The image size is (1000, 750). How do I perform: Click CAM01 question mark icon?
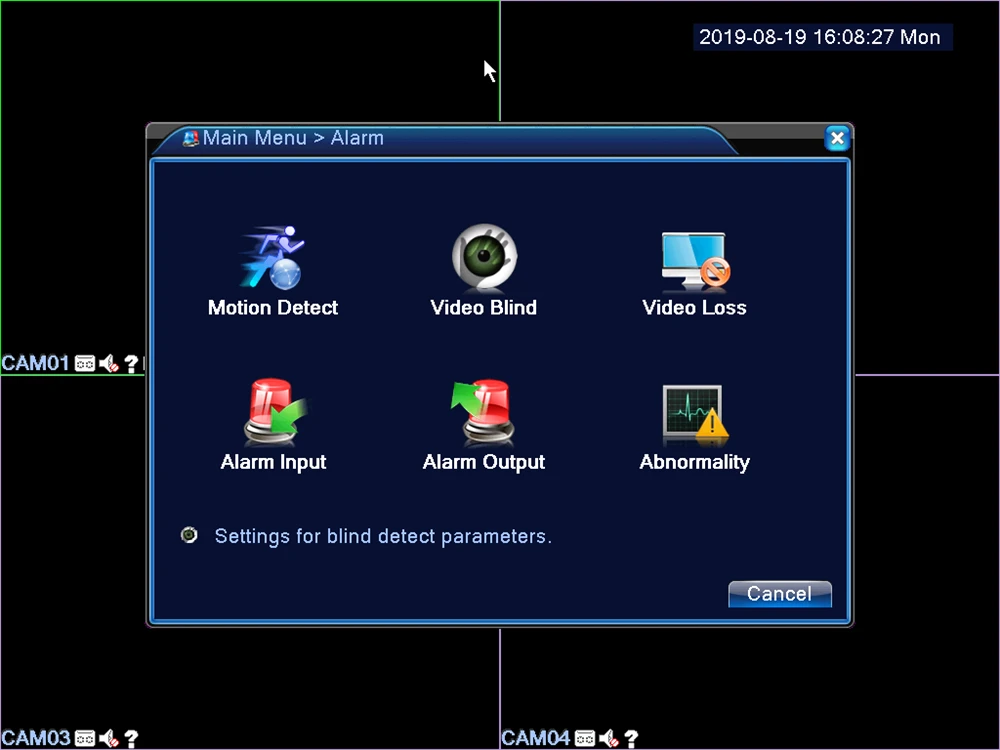(x=131, y=364)
